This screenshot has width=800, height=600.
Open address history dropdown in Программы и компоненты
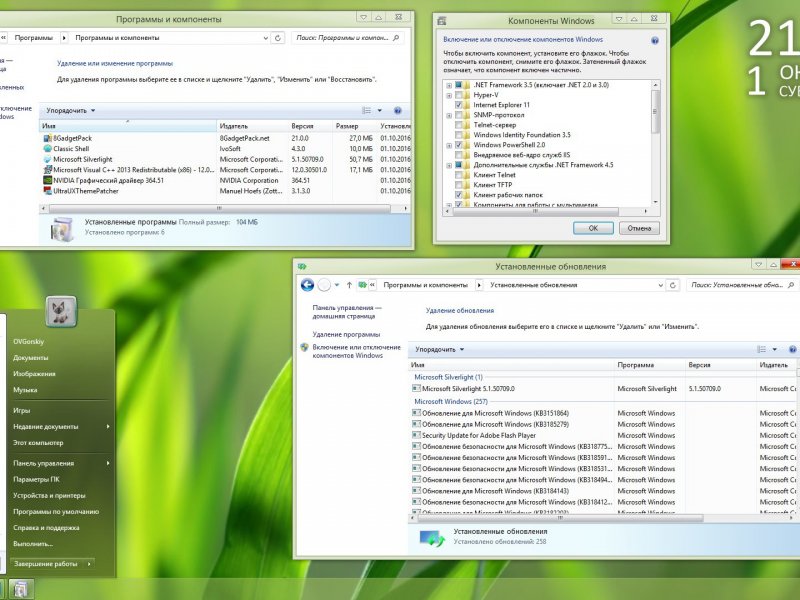(x=265, y=38)
